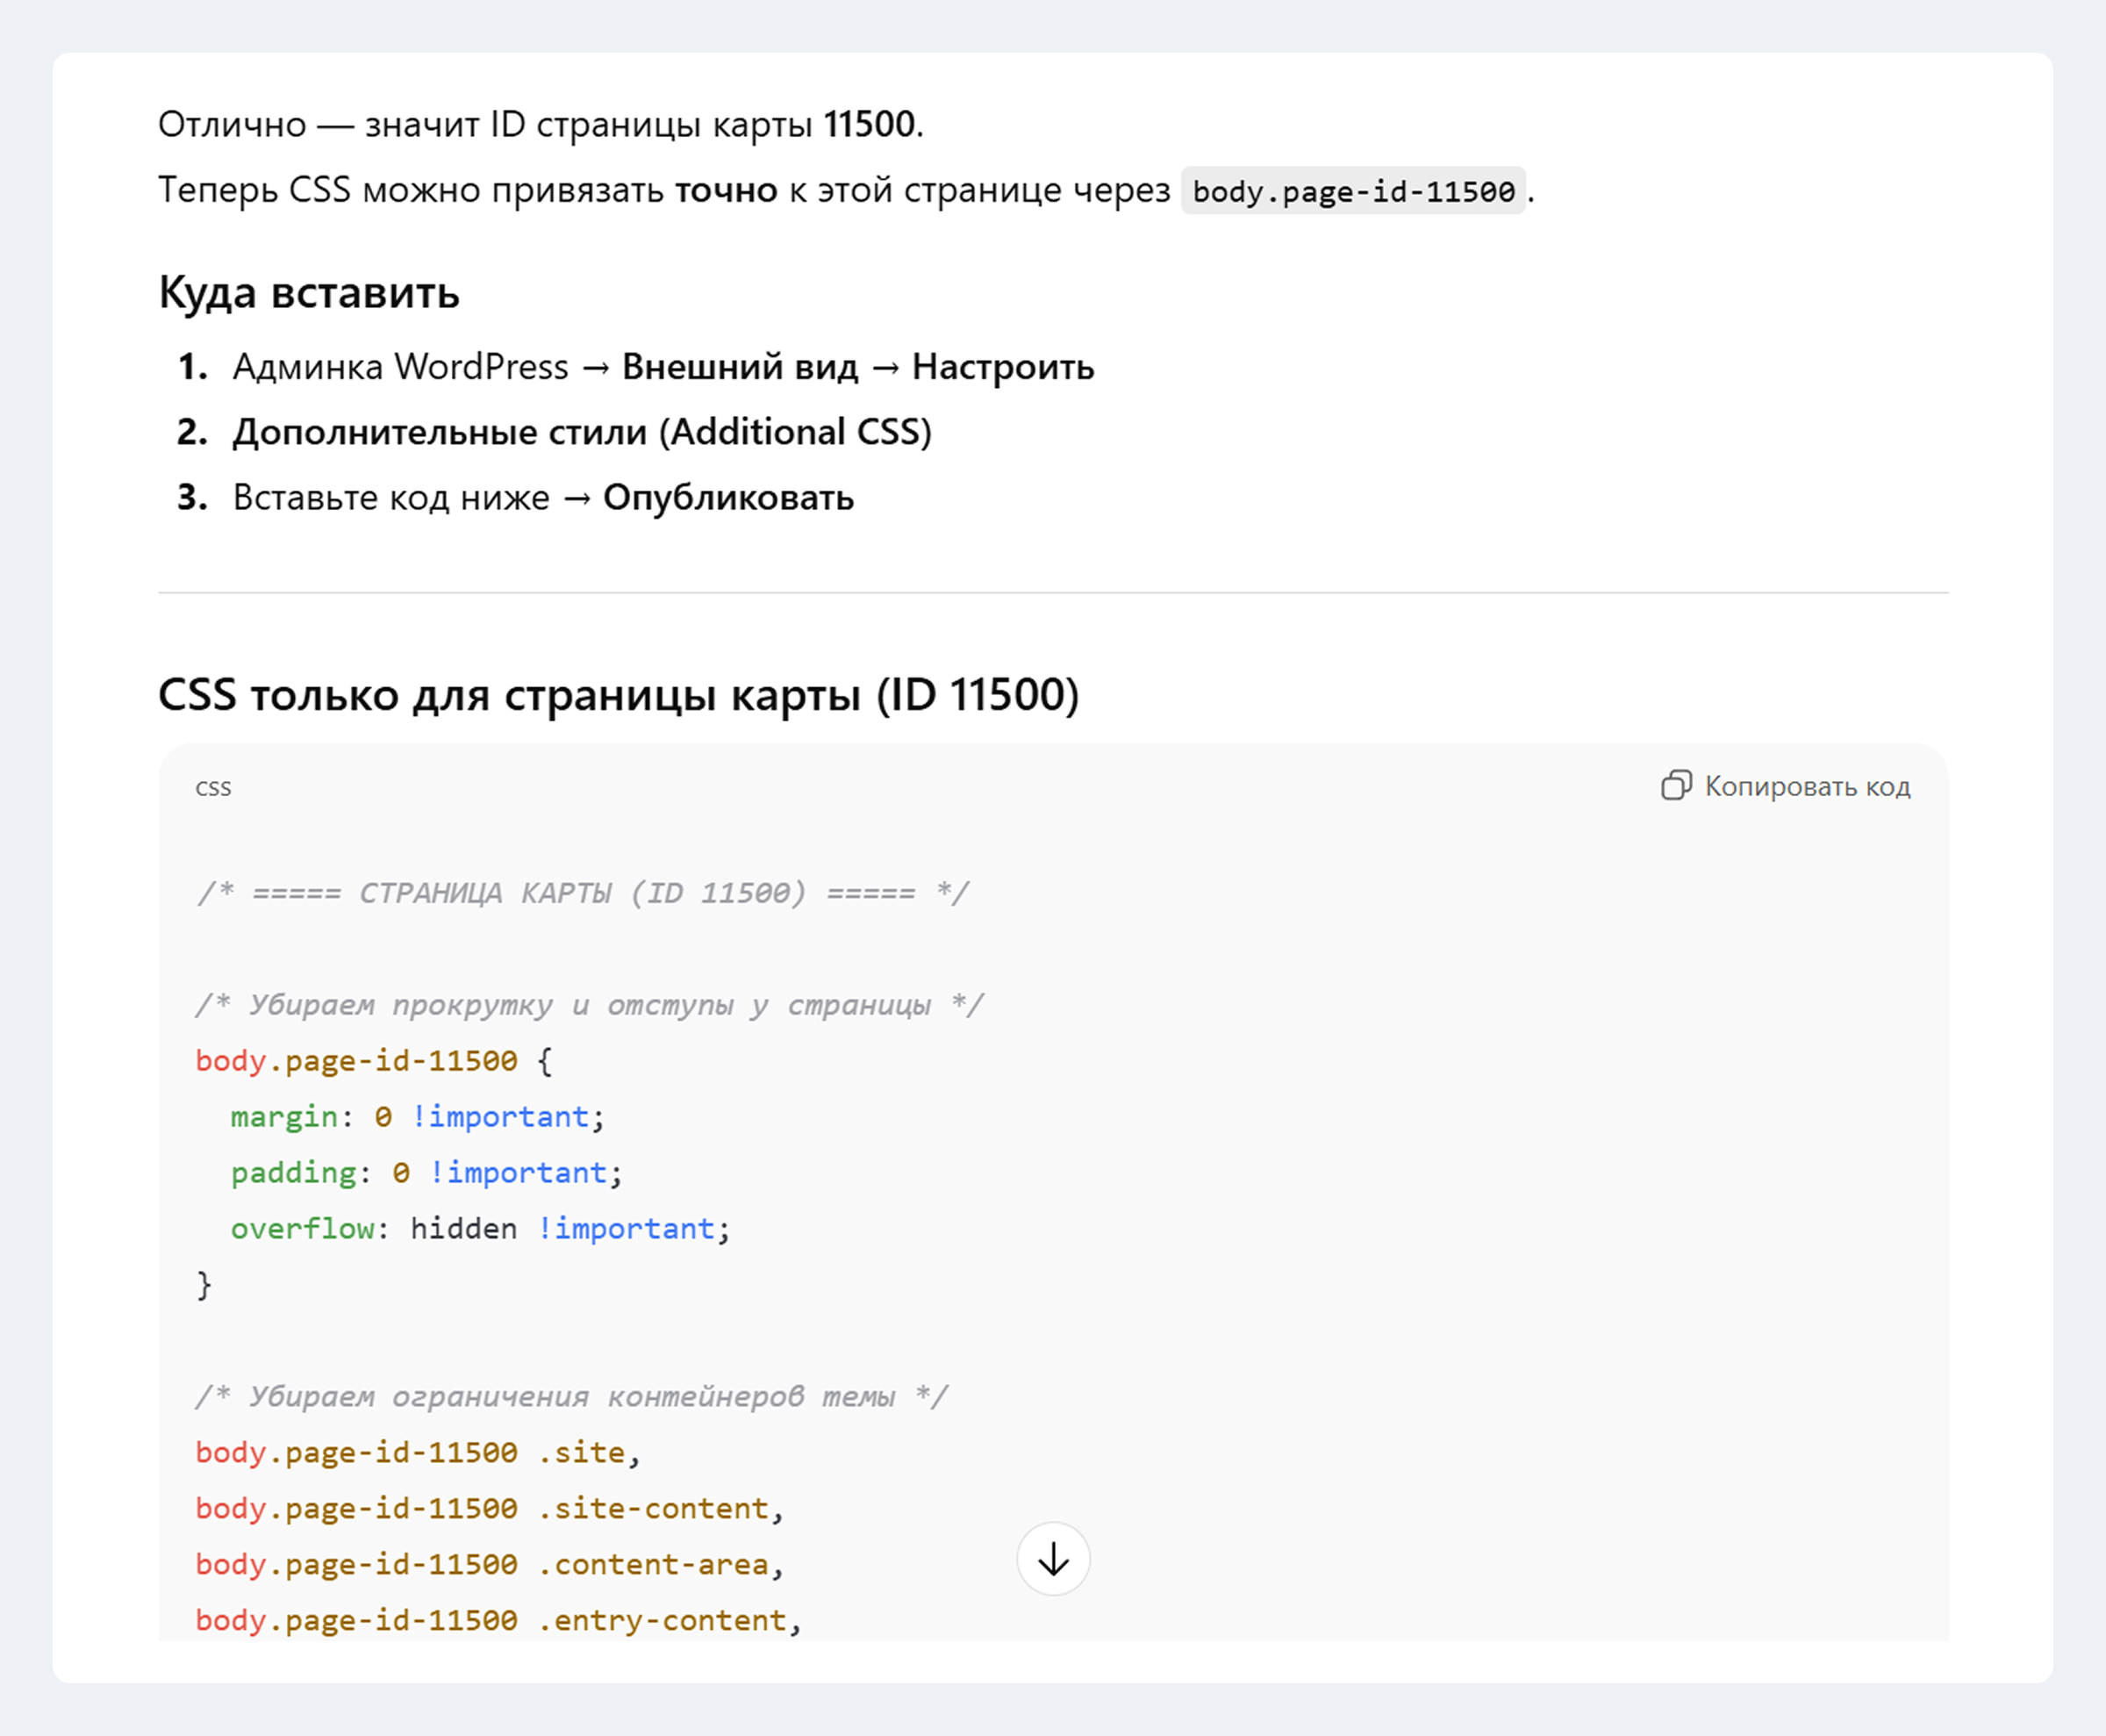Click the 'Куда вставить' heading
This screenshot has height=1736, width=2106.
click(309, 293)
